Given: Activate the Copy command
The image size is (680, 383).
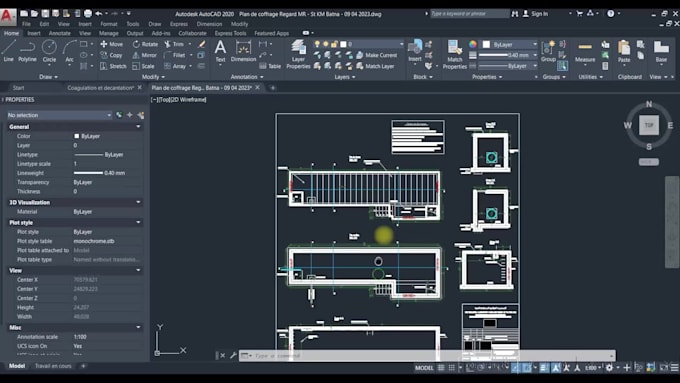Looking at the screenshot, I should [x=111, y=55].
